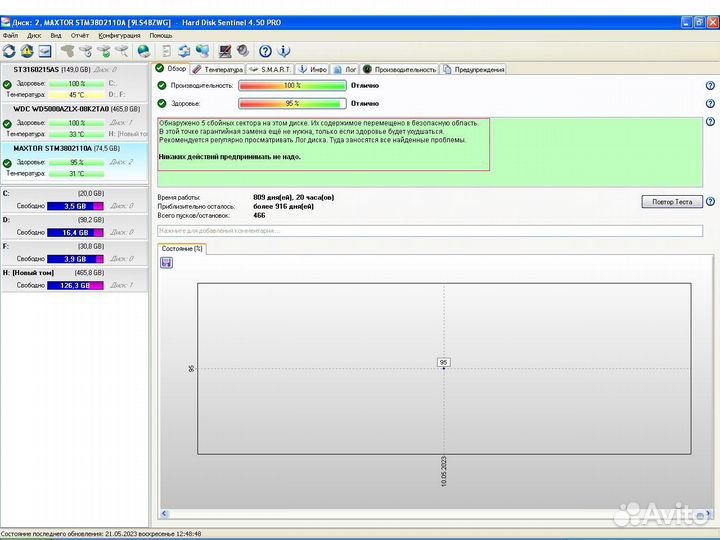720x540 pixels.
Task: Click the blue info icon in the toolbar
Action: 284,51
